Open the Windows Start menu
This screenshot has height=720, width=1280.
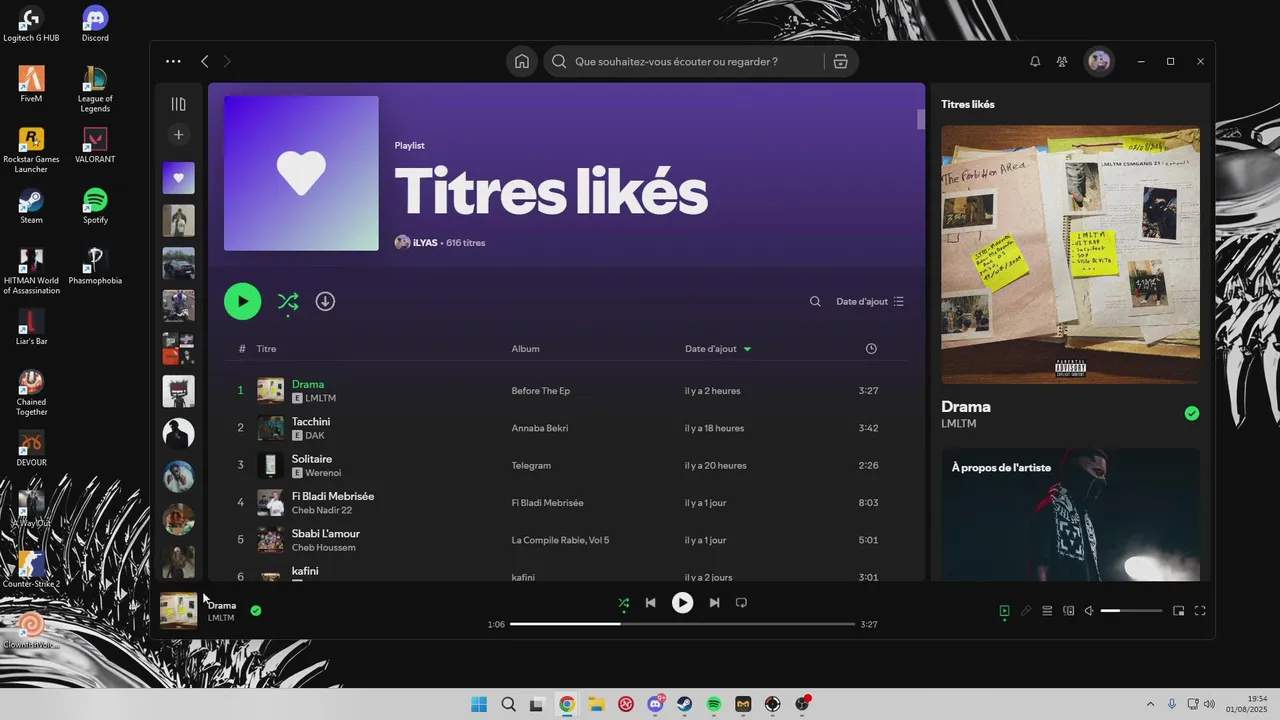(479, 704)
